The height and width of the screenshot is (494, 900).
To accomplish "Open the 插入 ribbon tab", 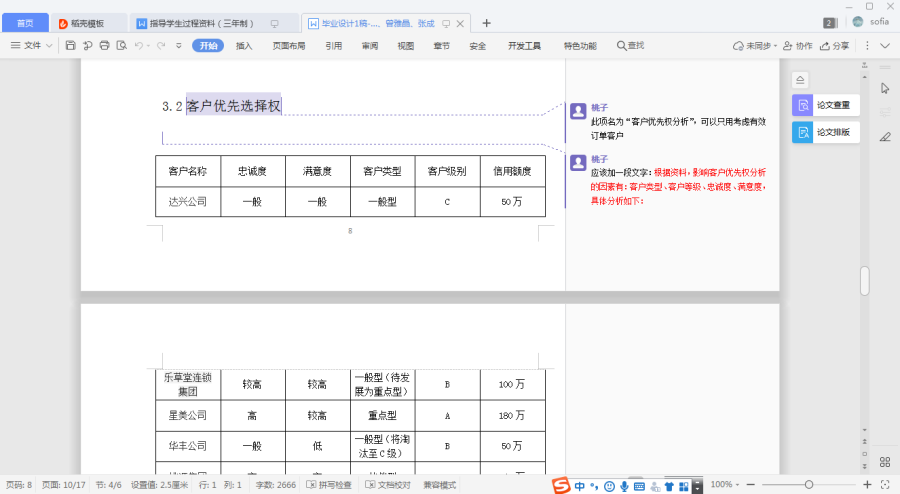I will [244, 46].
